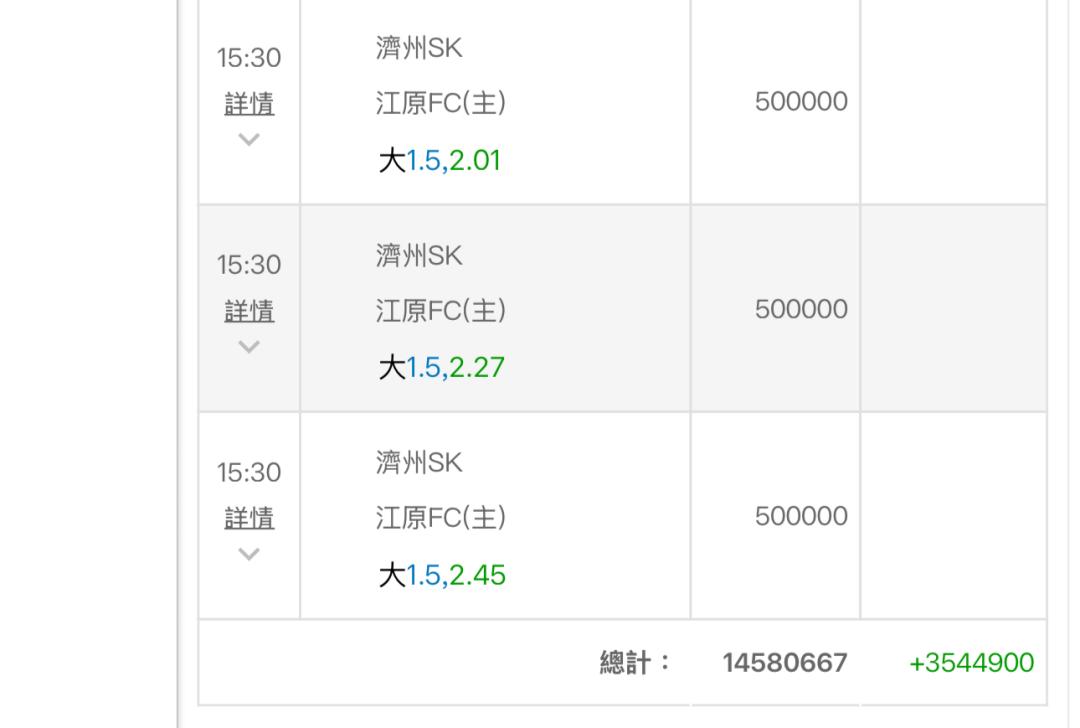Expand chevron in the 2.01 odds row
Viewport: 1080px width, 728px height.
249,140
